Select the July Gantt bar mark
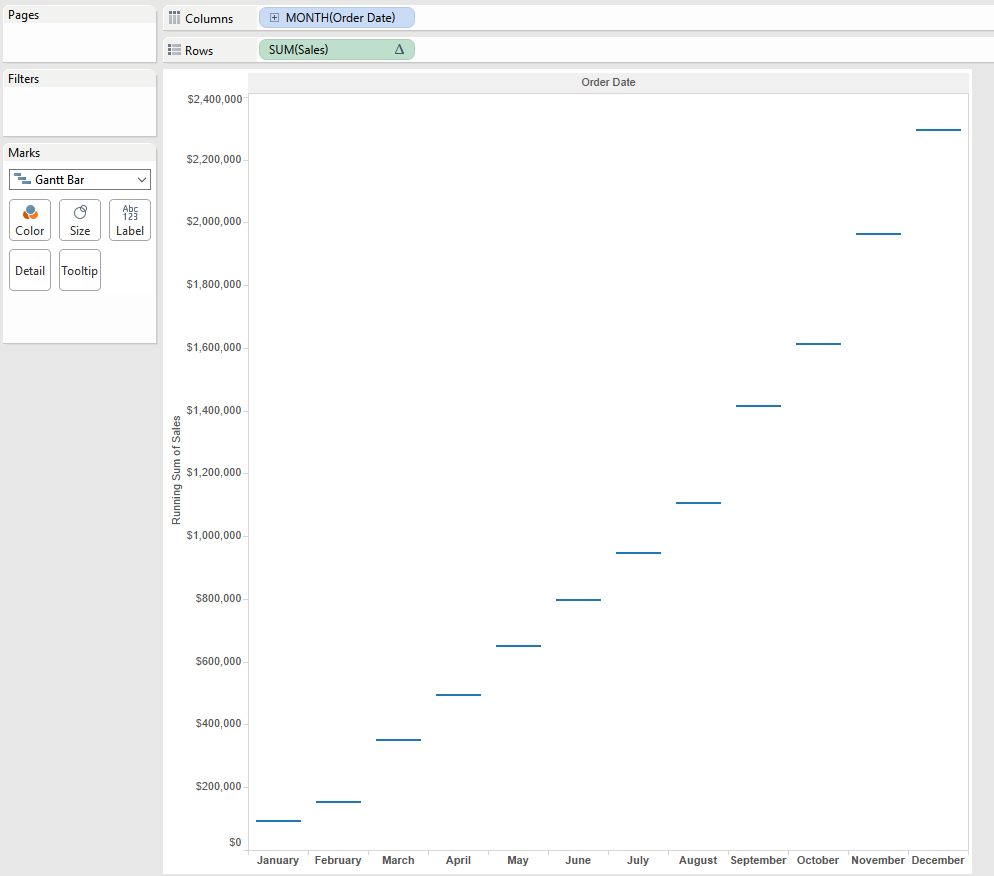Screen dimensions: 994x876 [x=638, y=553]
